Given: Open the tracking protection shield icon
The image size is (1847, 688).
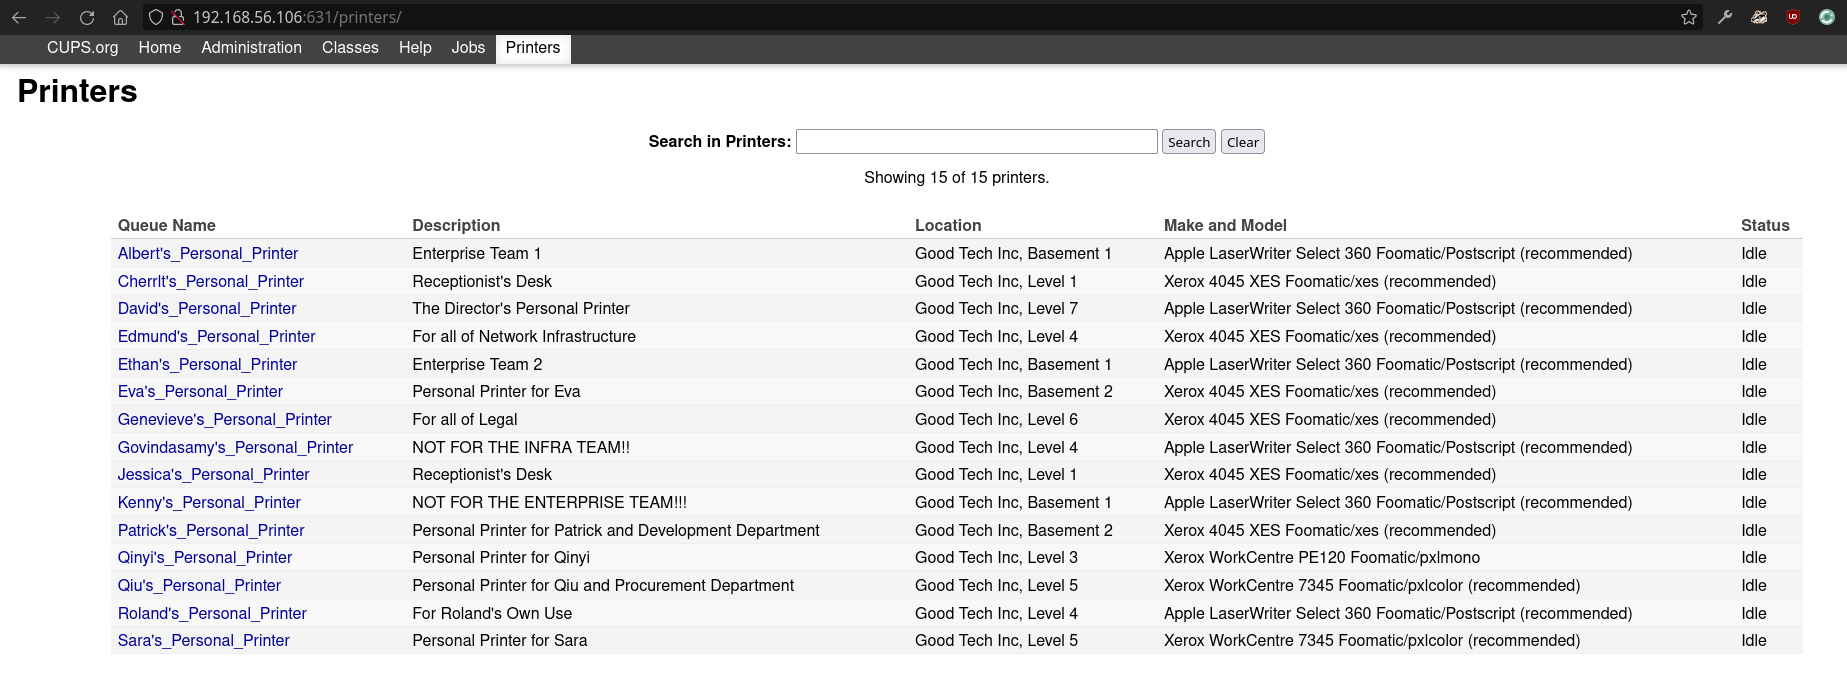Looking at the screenshot, I should 156,17.
